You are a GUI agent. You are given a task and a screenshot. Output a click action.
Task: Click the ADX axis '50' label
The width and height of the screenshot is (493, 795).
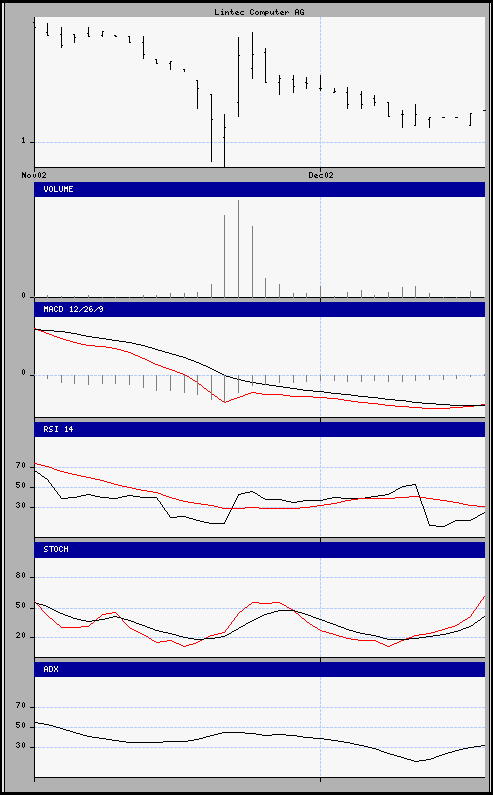point(20,726)
